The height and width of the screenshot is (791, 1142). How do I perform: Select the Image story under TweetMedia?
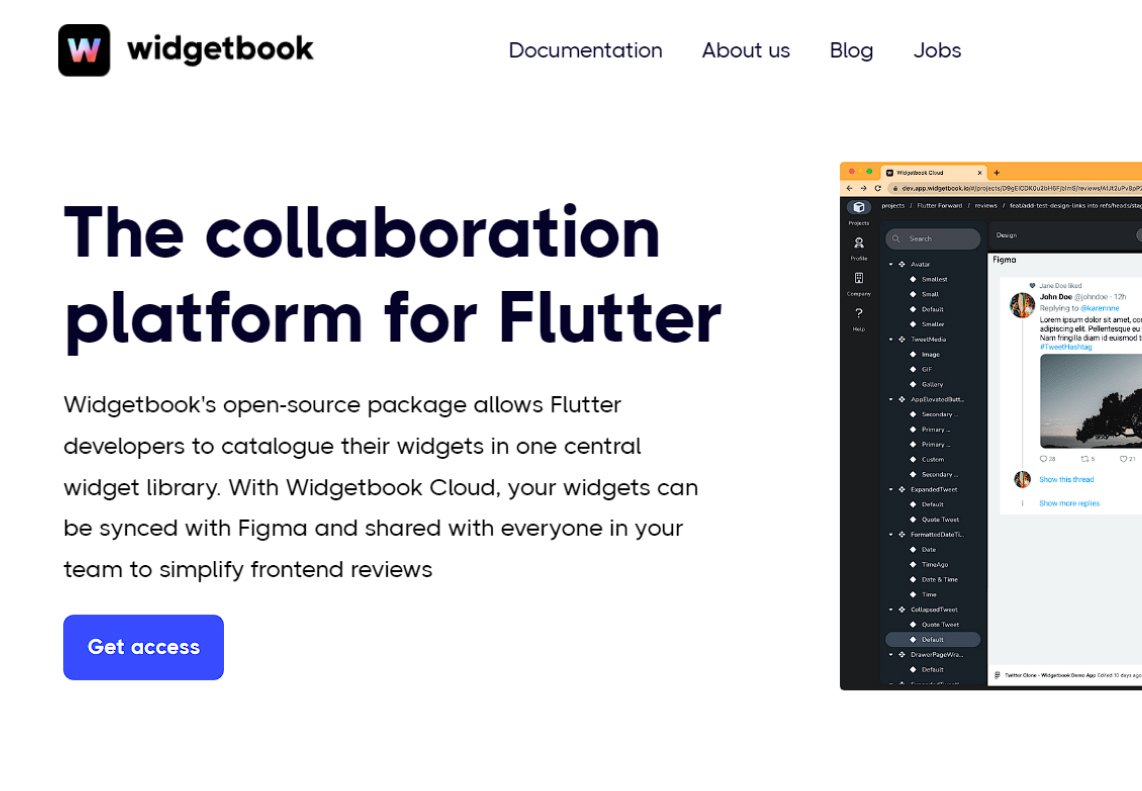[931, 355]
